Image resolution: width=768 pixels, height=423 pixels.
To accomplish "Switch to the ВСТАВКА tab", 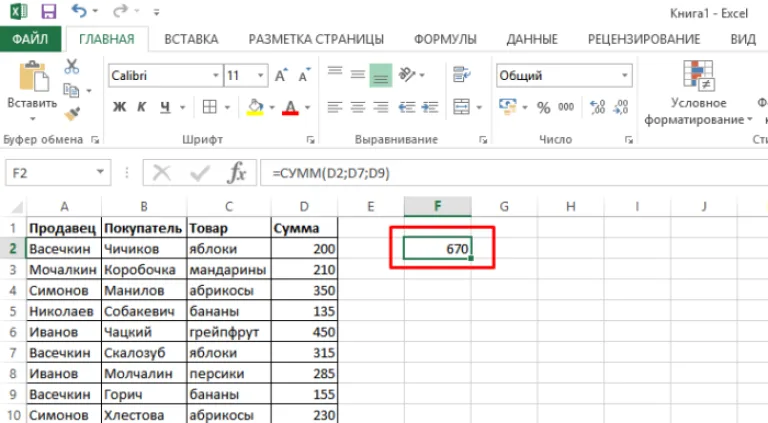I will click(191, 39).
